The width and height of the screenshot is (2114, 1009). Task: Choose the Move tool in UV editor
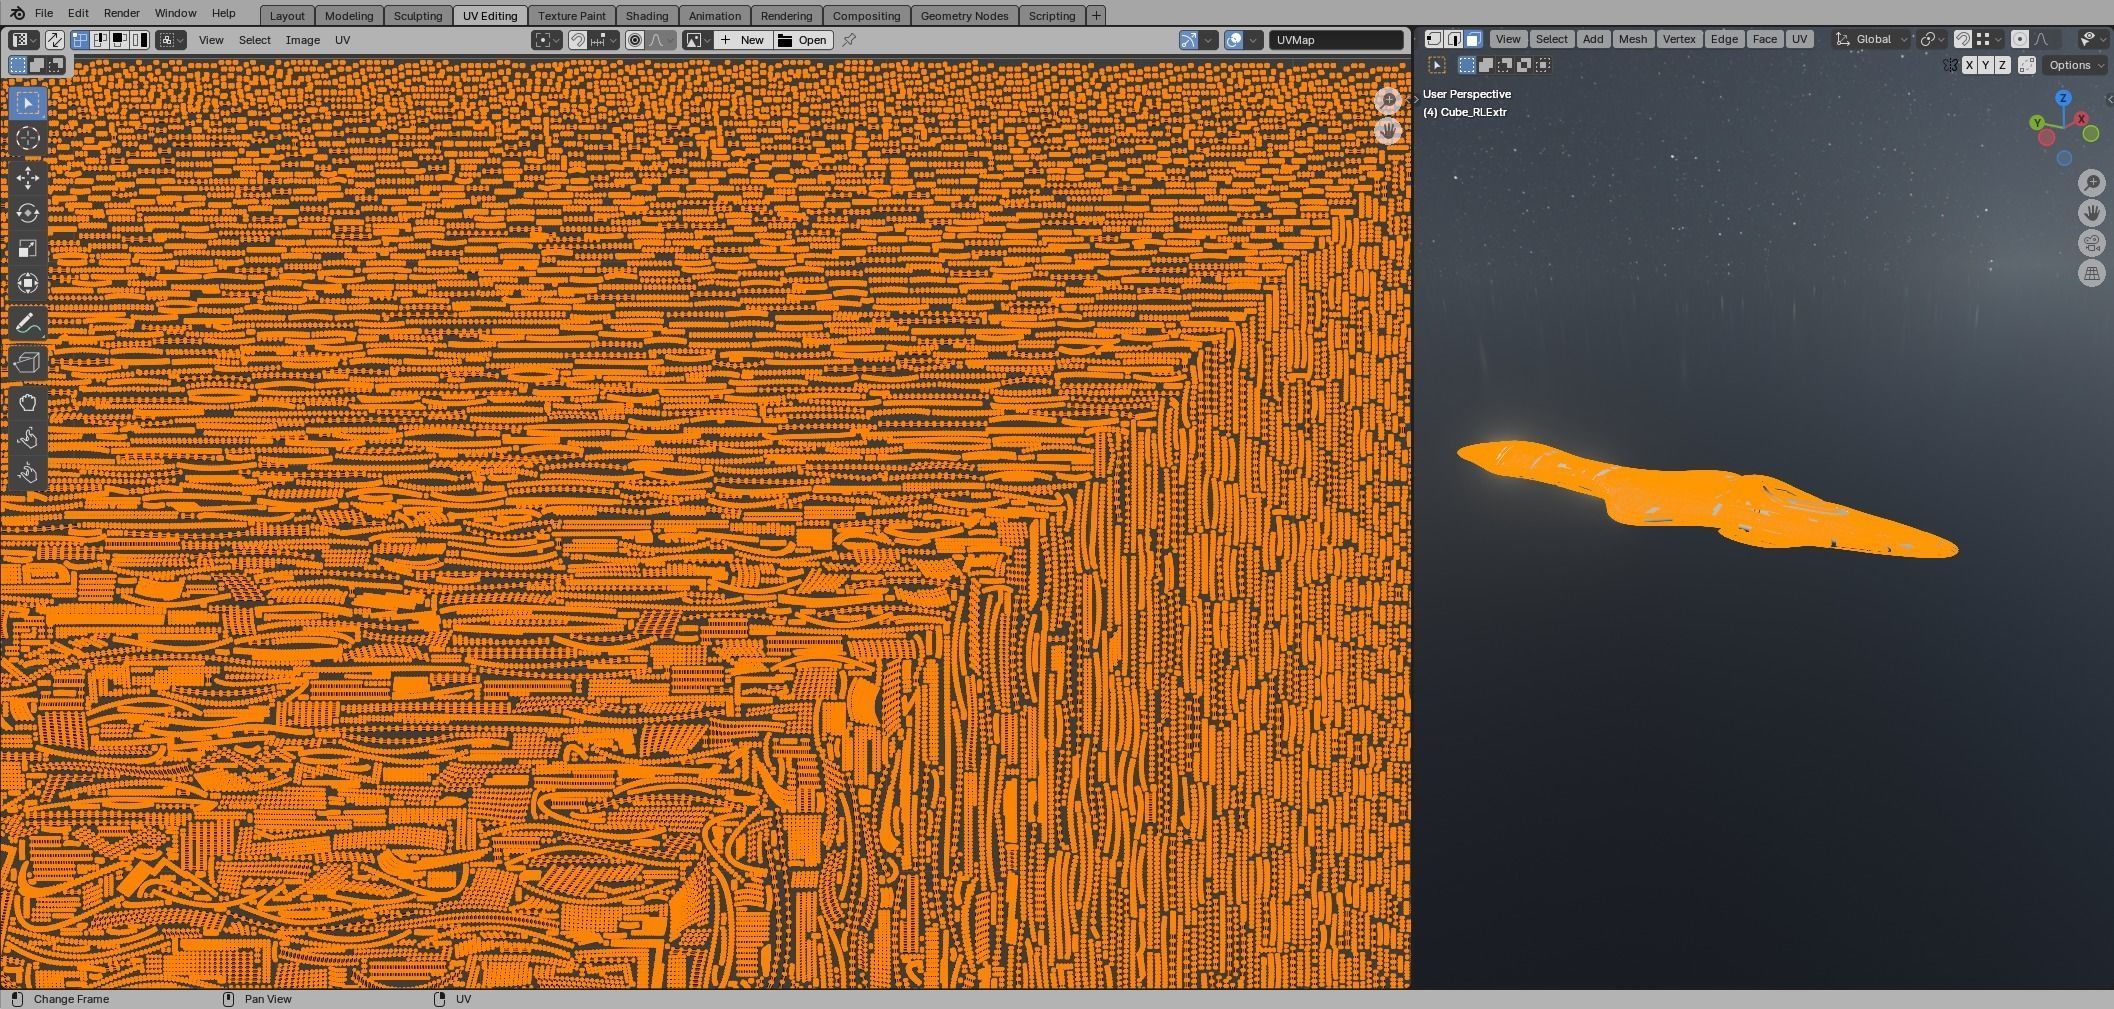pos(28,178)
